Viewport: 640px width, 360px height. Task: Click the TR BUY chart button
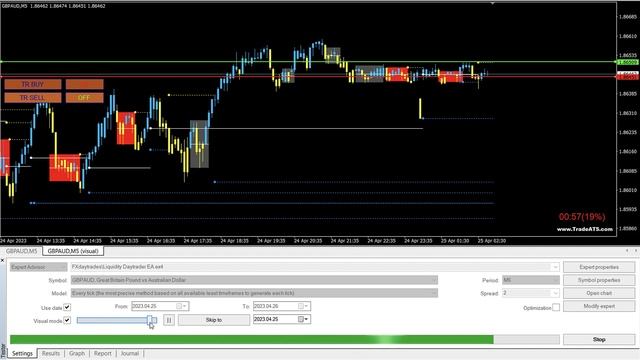click(x=33, y=84)
